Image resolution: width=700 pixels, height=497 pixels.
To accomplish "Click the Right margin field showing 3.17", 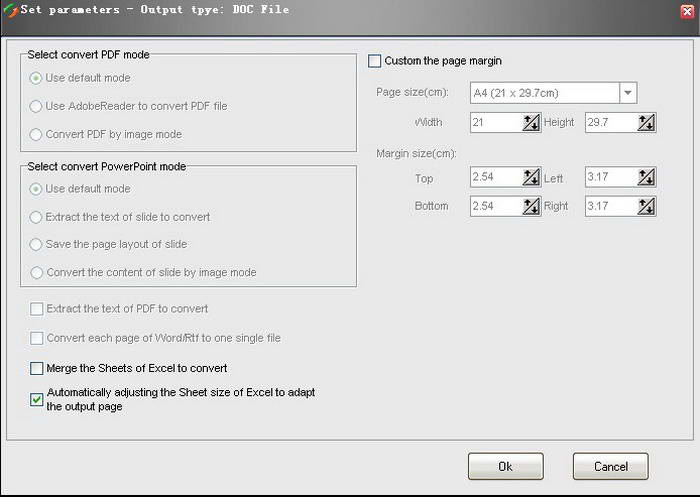I will click(x=612, y=206).
